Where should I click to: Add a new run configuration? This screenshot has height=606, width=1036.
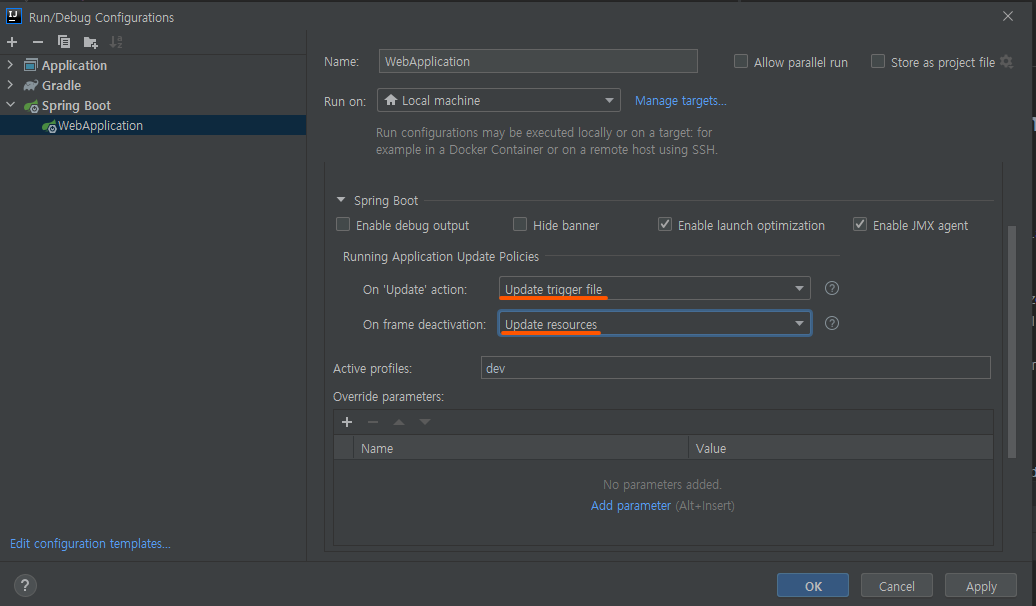point(12,42)
